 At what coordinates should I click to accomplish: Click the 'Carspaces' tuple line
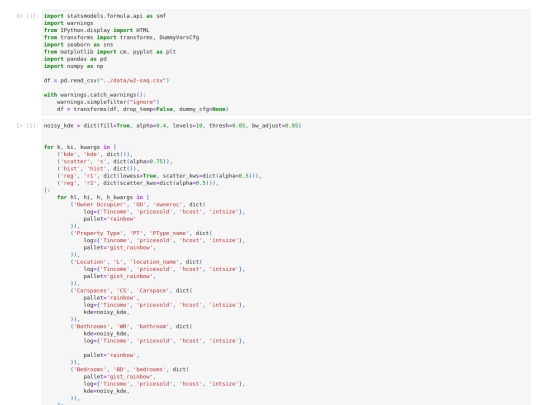132,291
